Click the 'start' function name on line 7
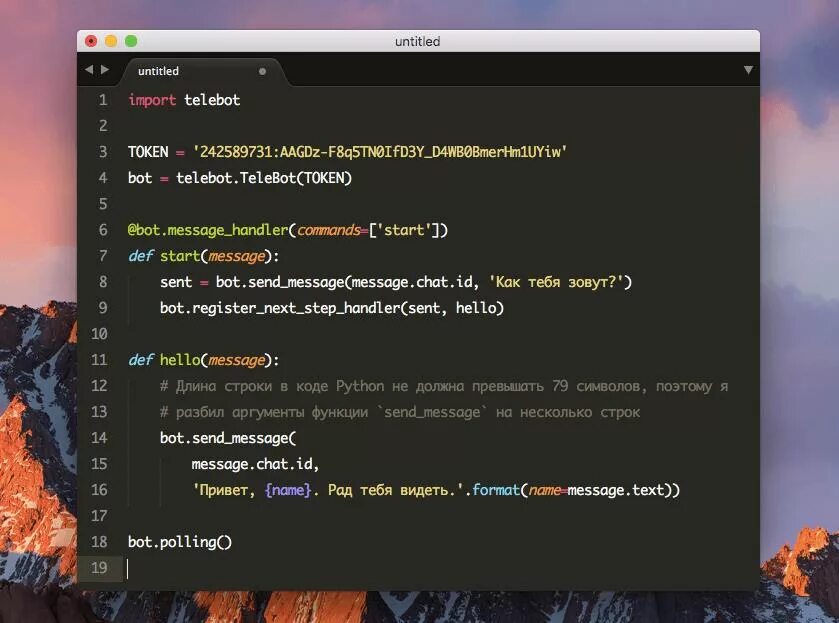 coord(180,256)
